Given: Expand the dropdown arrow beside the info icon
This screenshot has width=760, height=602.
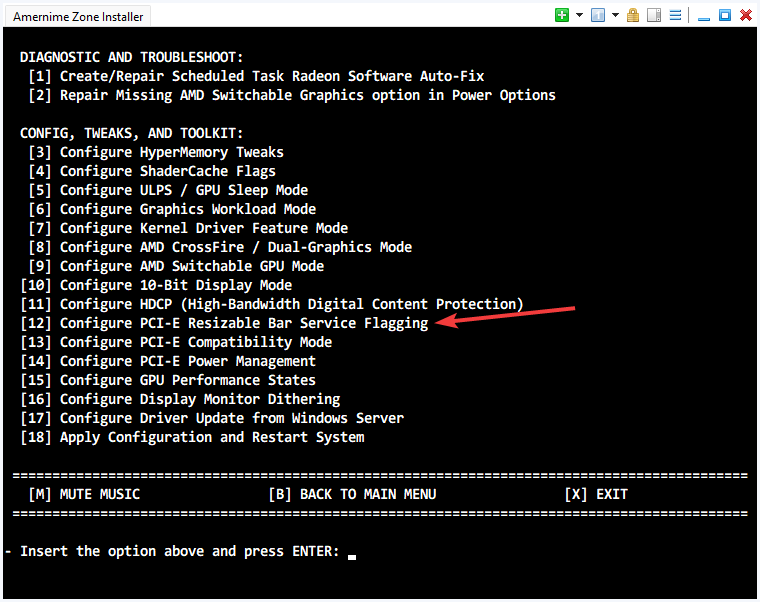Looking at the screenshot, I should (x=615, y=15).
